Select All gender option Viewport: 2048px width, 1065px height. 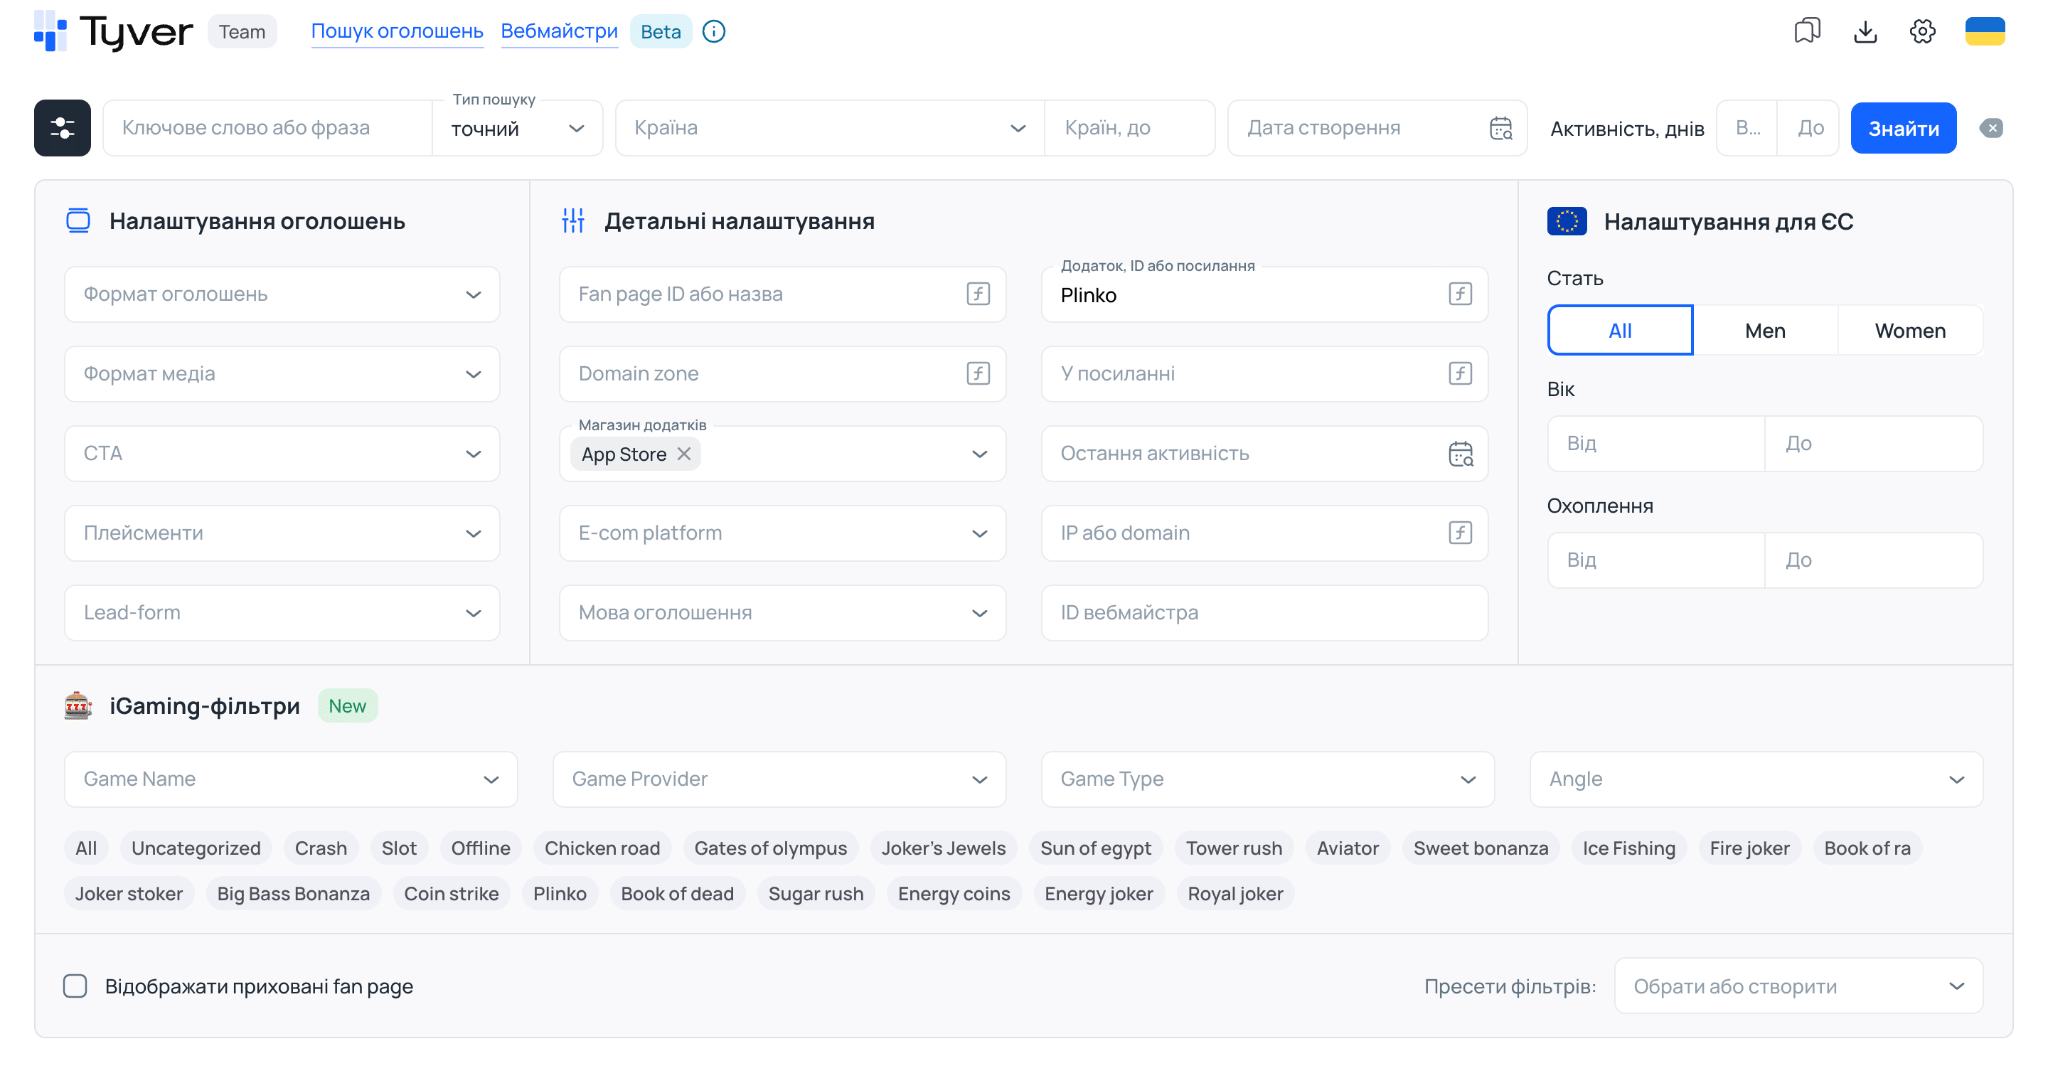coord(1620,331)
